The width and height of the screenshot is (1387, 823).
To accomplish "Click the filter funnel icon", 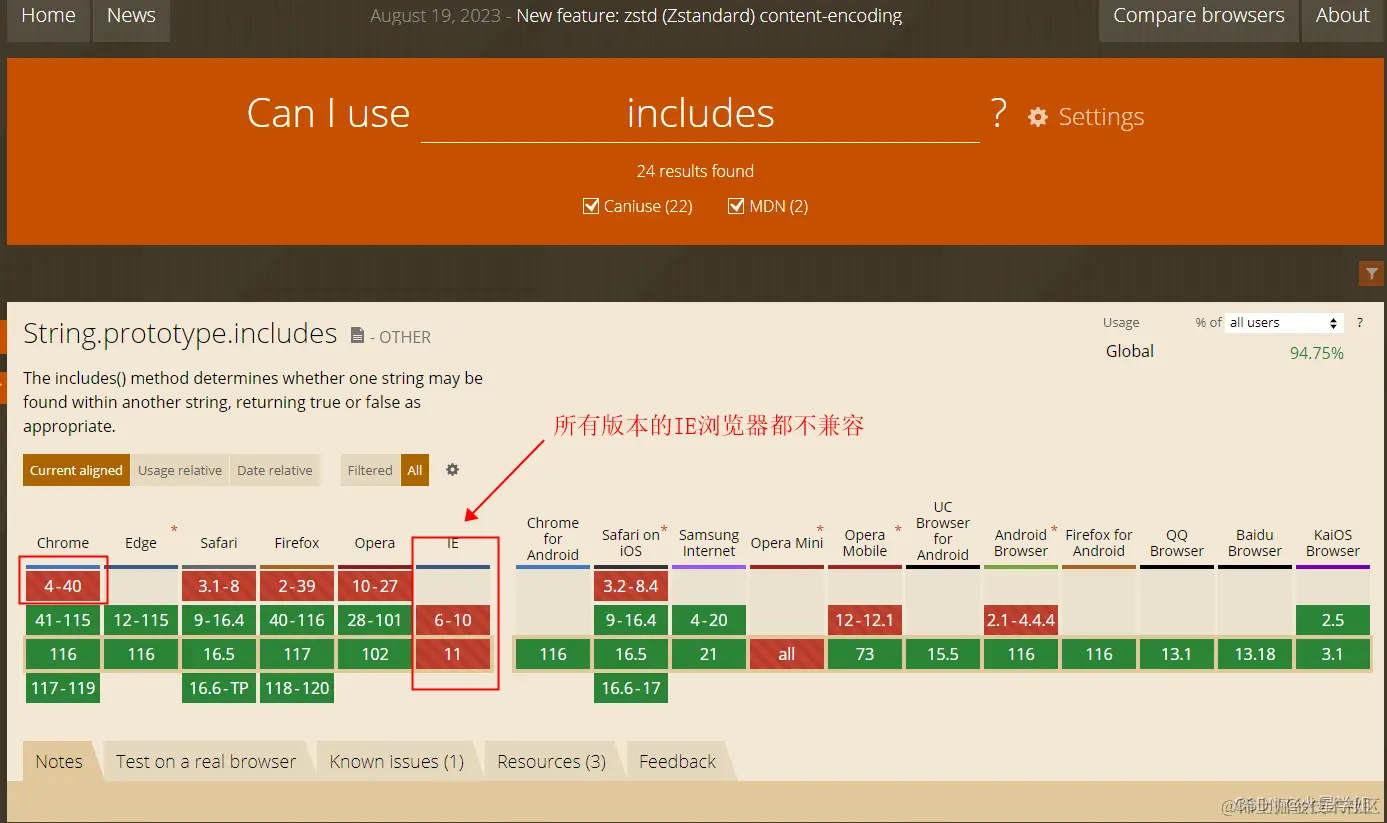I will (x=1371, y=273).
